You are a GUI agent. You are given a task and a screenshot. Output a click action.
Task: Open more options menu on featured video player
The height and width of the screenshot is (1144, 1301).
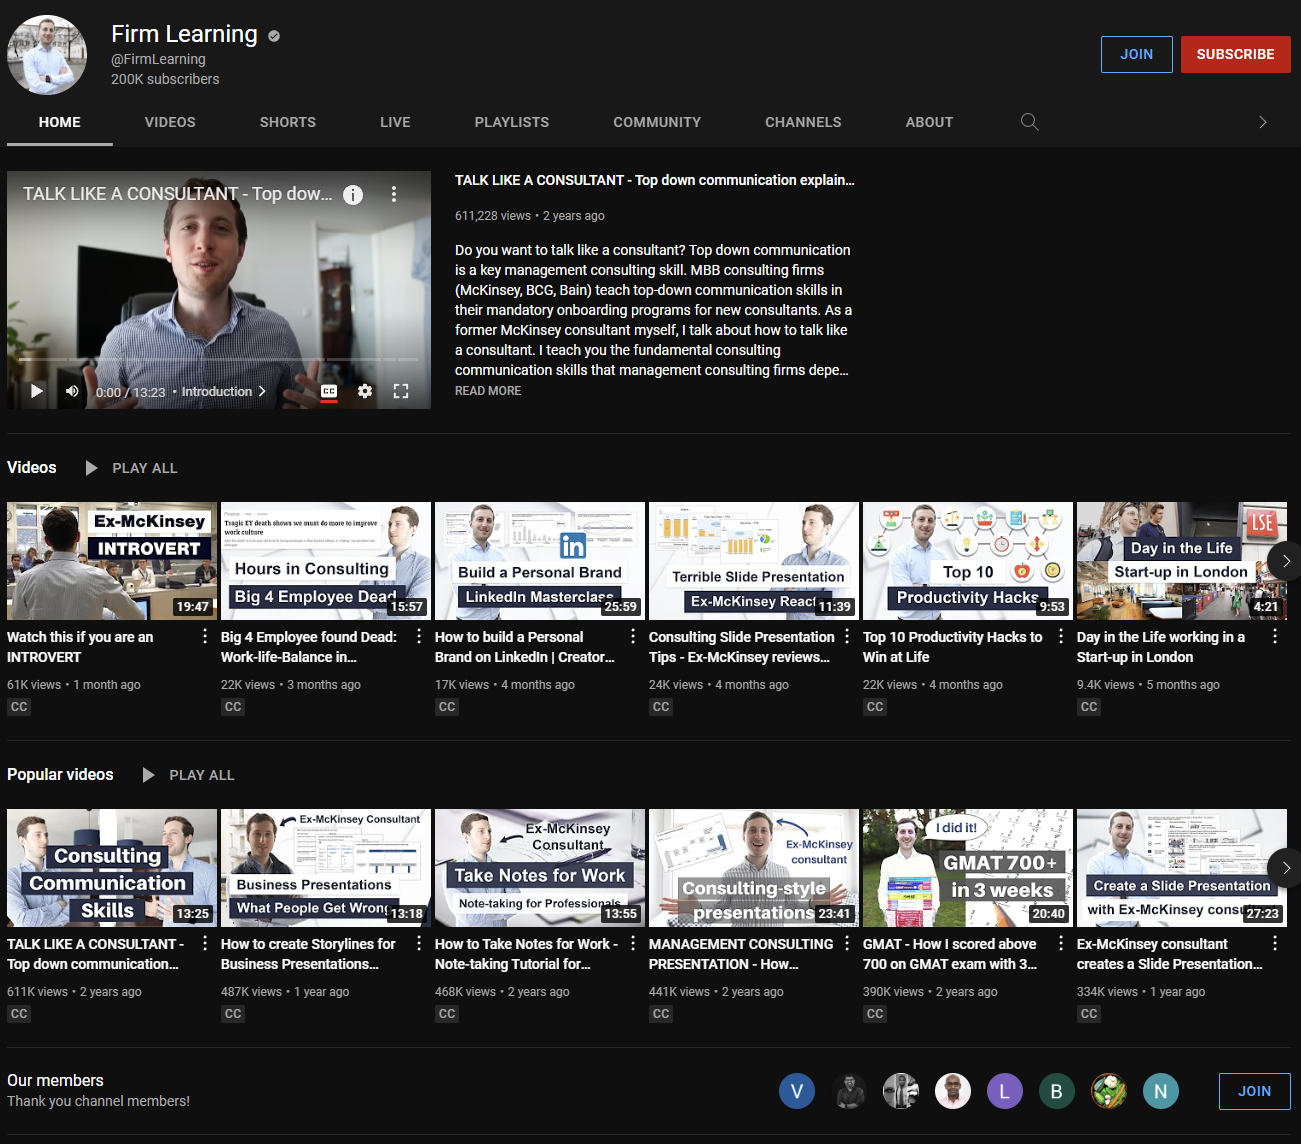pyautogui.click(x=394, y=195)
